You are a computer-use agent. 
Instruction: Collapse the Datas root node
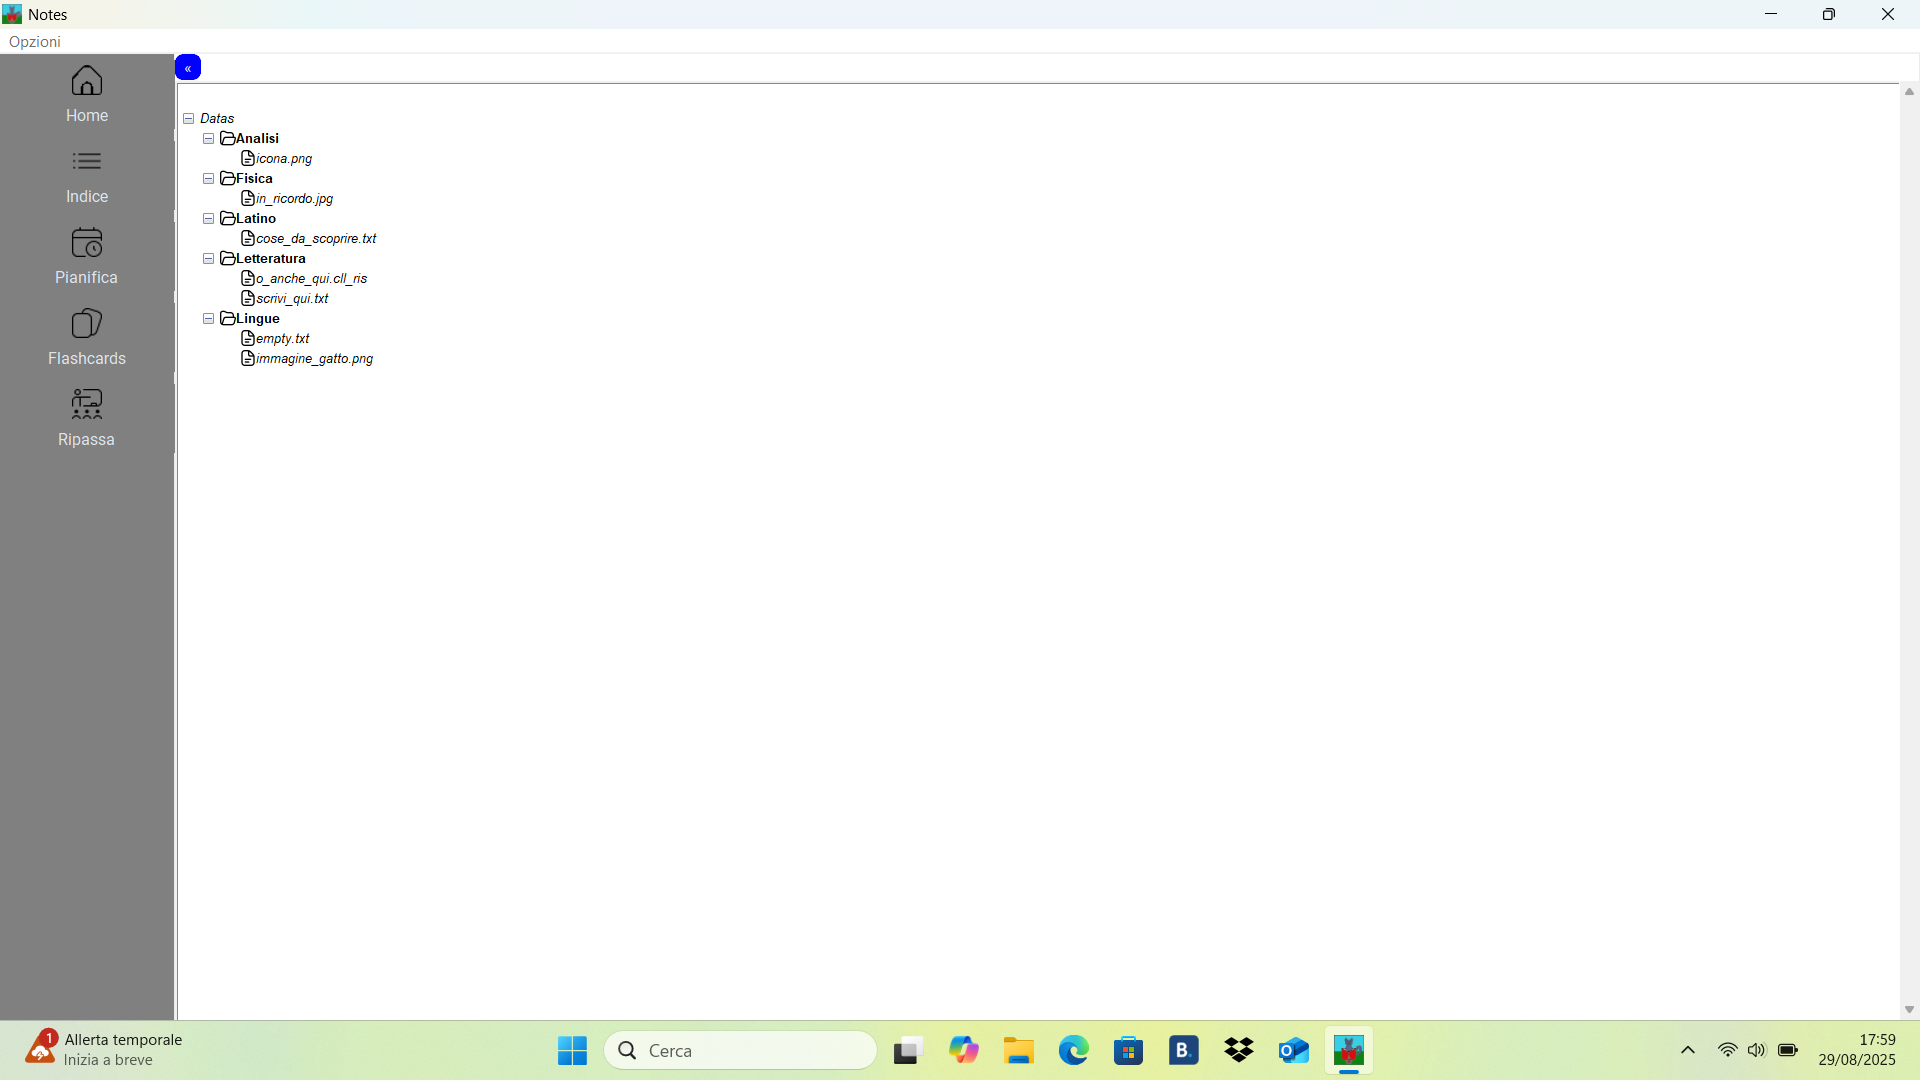pos(188,119)
